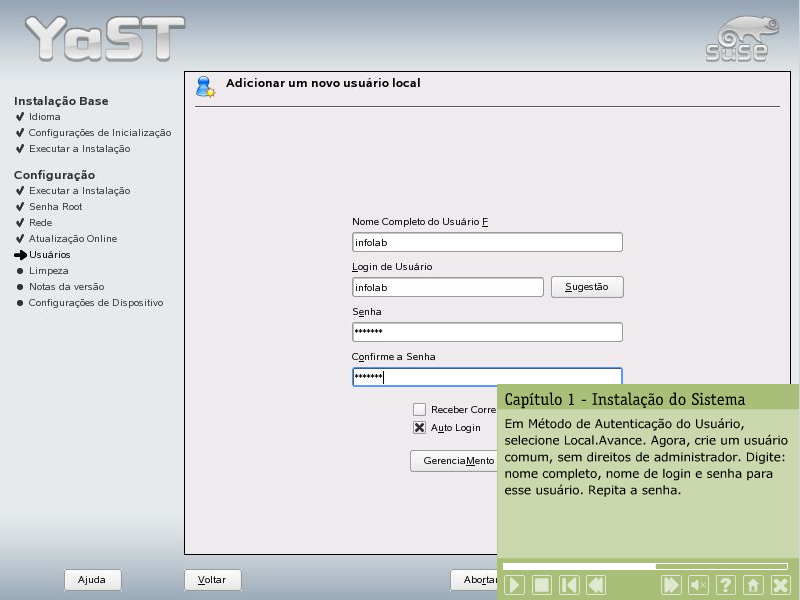Image resolution: width=800 pixels, height=600 pixels.
Task: Open the Gerenciamento button
Action: [454, 461]
